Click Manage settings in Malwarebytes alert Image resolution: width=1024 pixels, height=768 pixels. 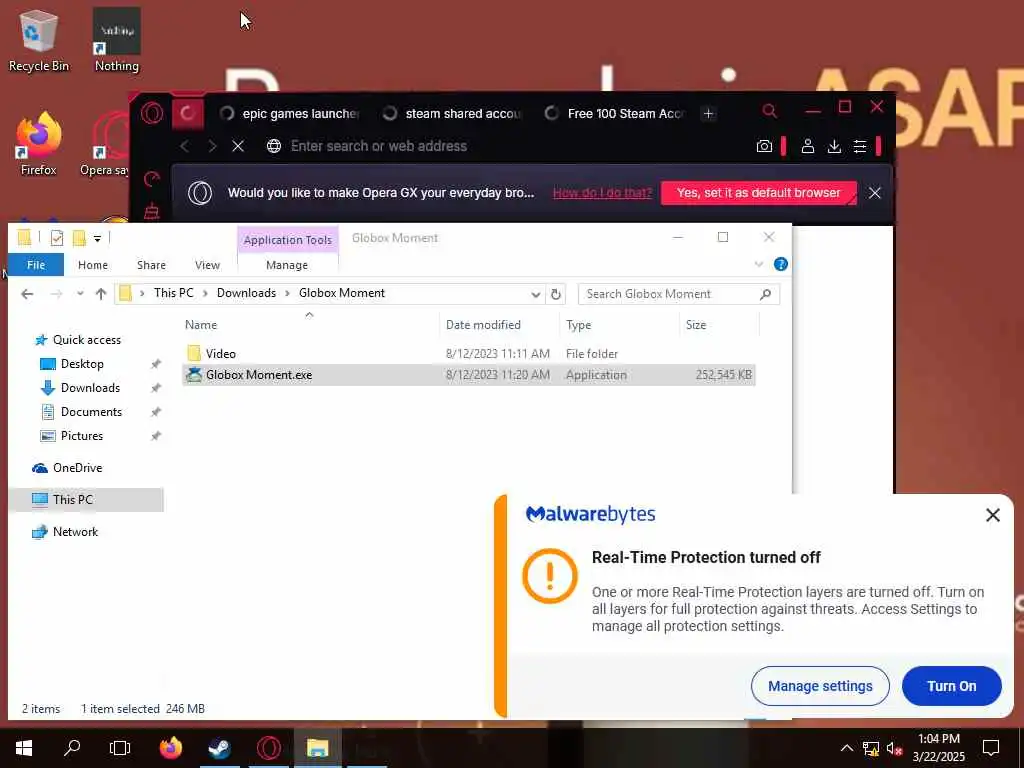coord(820,686)
